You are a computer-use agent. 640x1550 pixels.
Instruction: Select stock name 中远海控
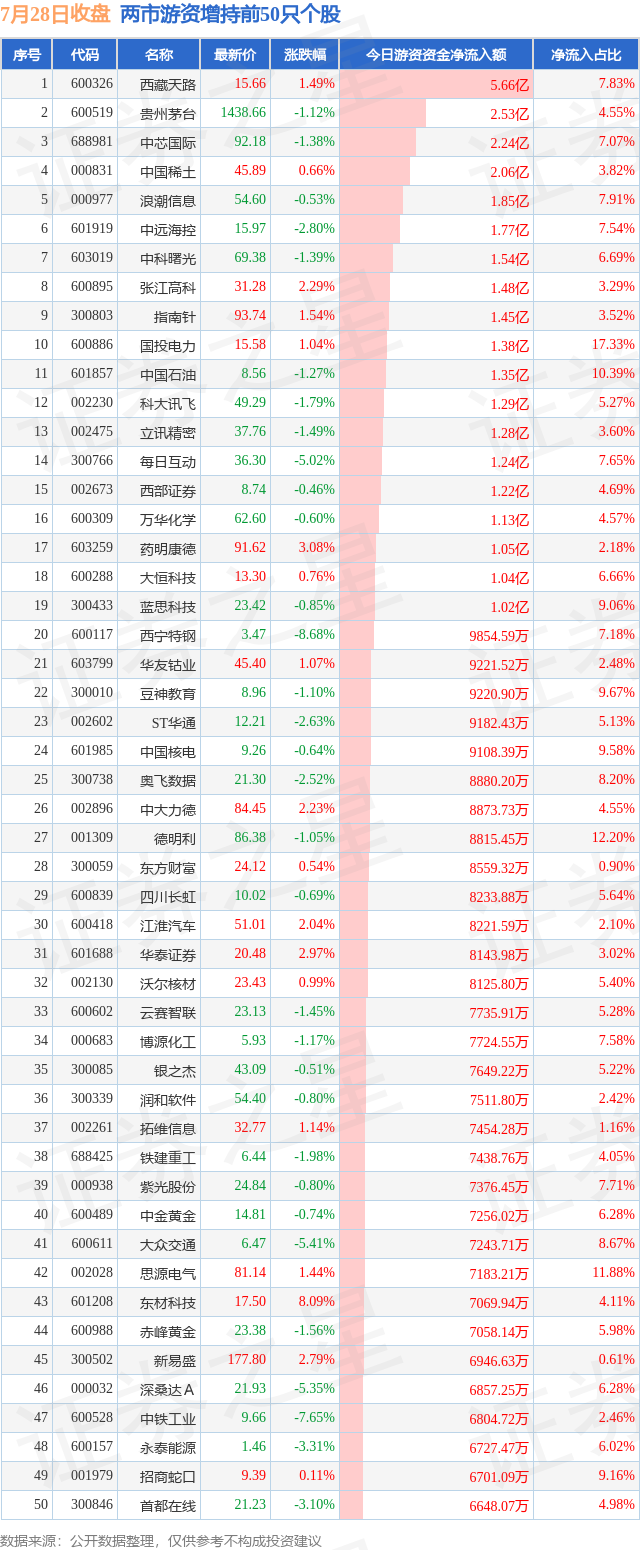168,230
